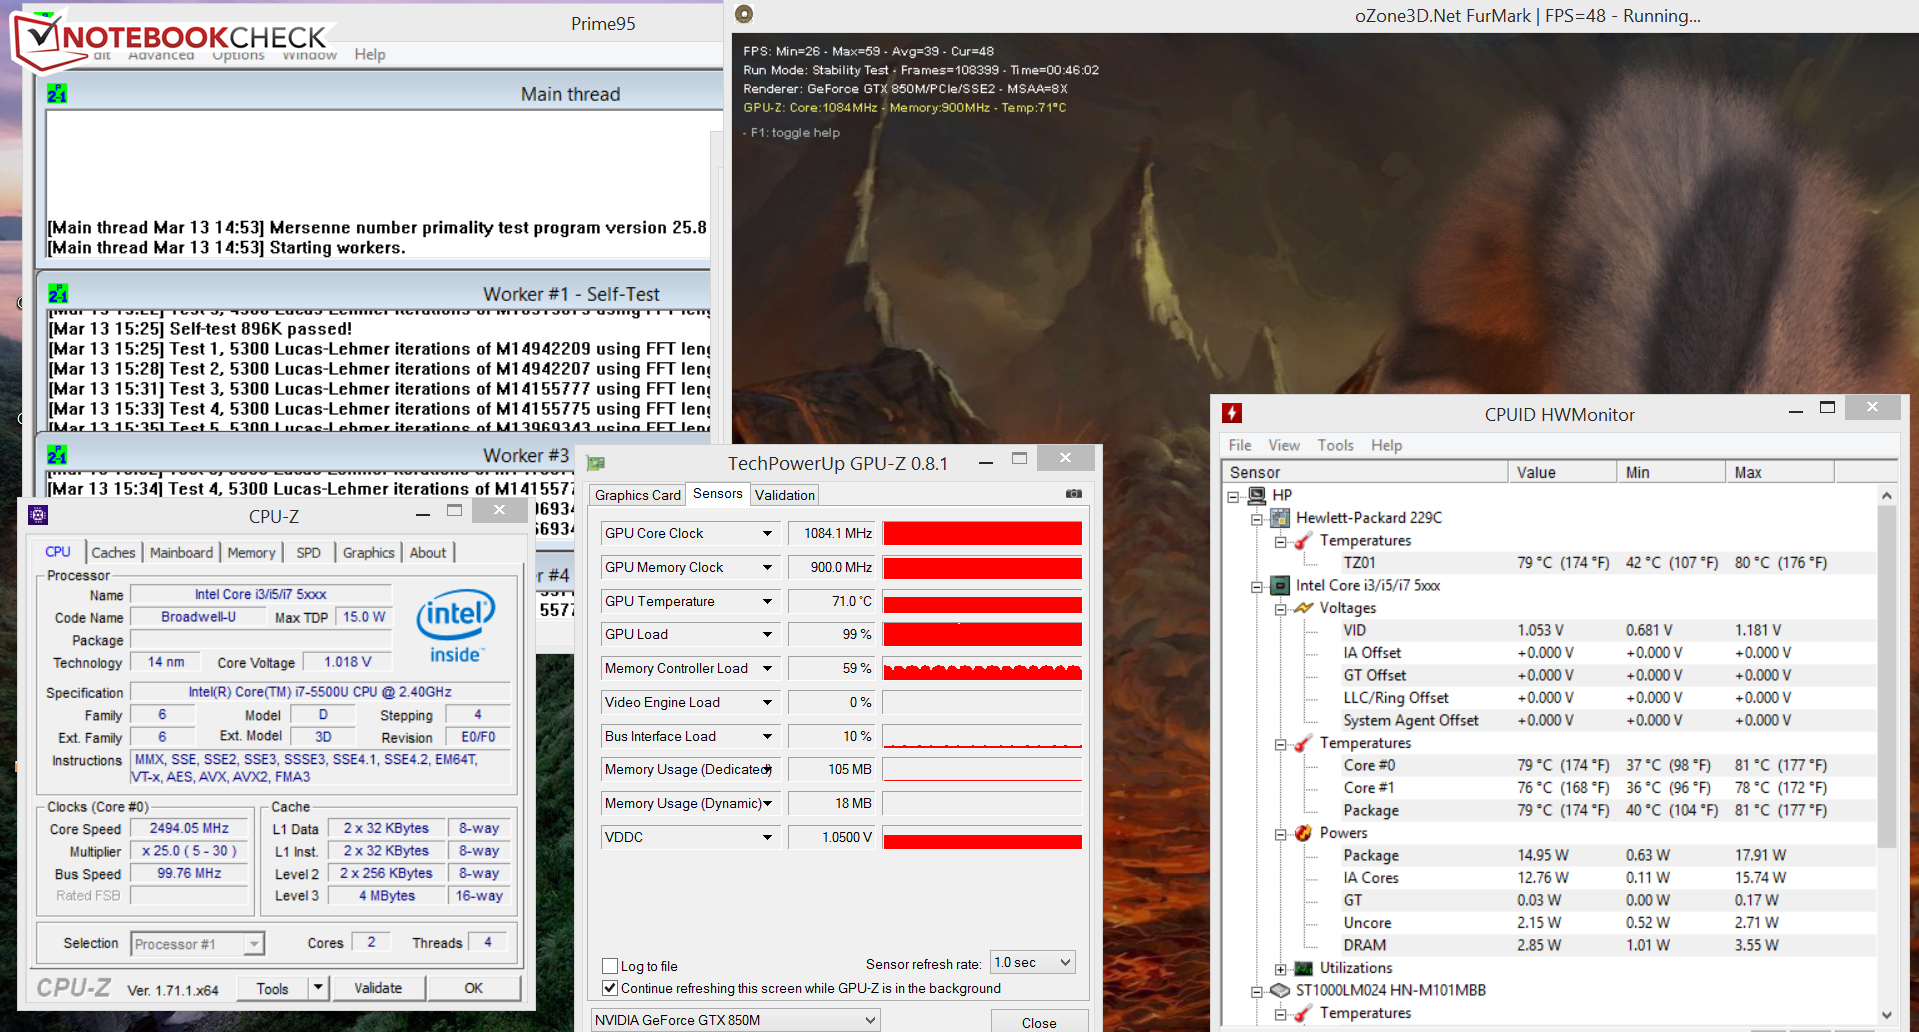Screen dimensions: 1919x1032
Task: Open the File menu in HWMonitor
Action: (x=1240, y=445)
